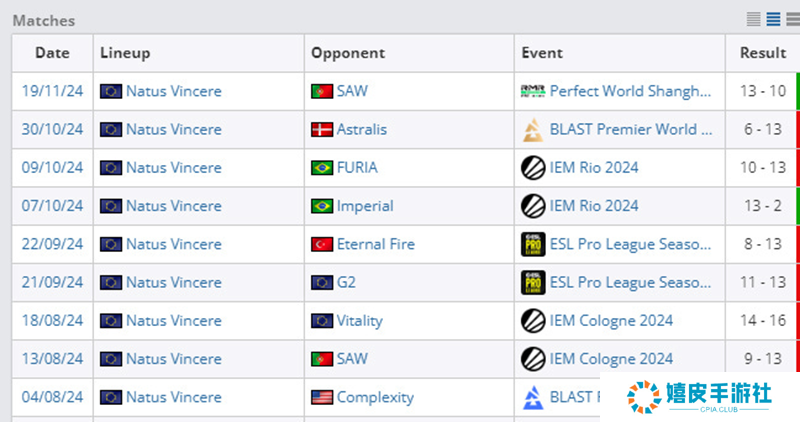Click the Event column header
Viewport: 800px width, 422px height.
[542, 53]
